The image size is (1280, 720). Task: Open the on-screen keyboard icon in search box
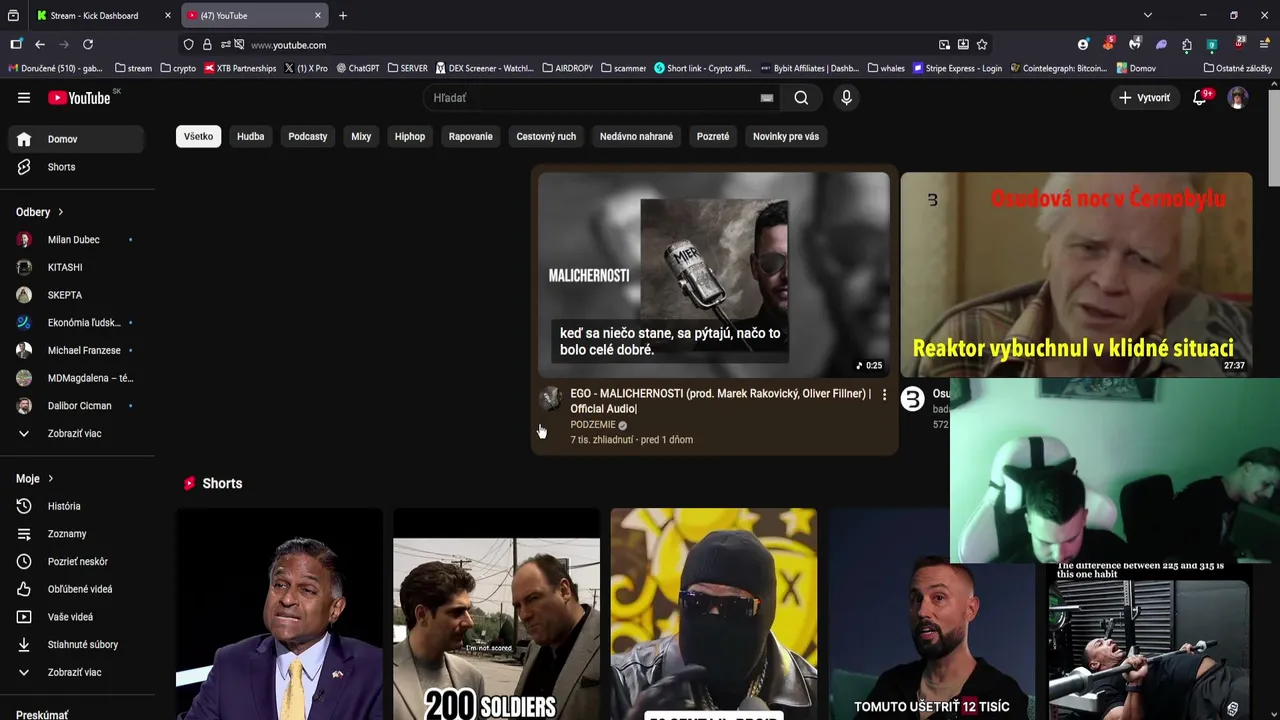tap(767, 98)
